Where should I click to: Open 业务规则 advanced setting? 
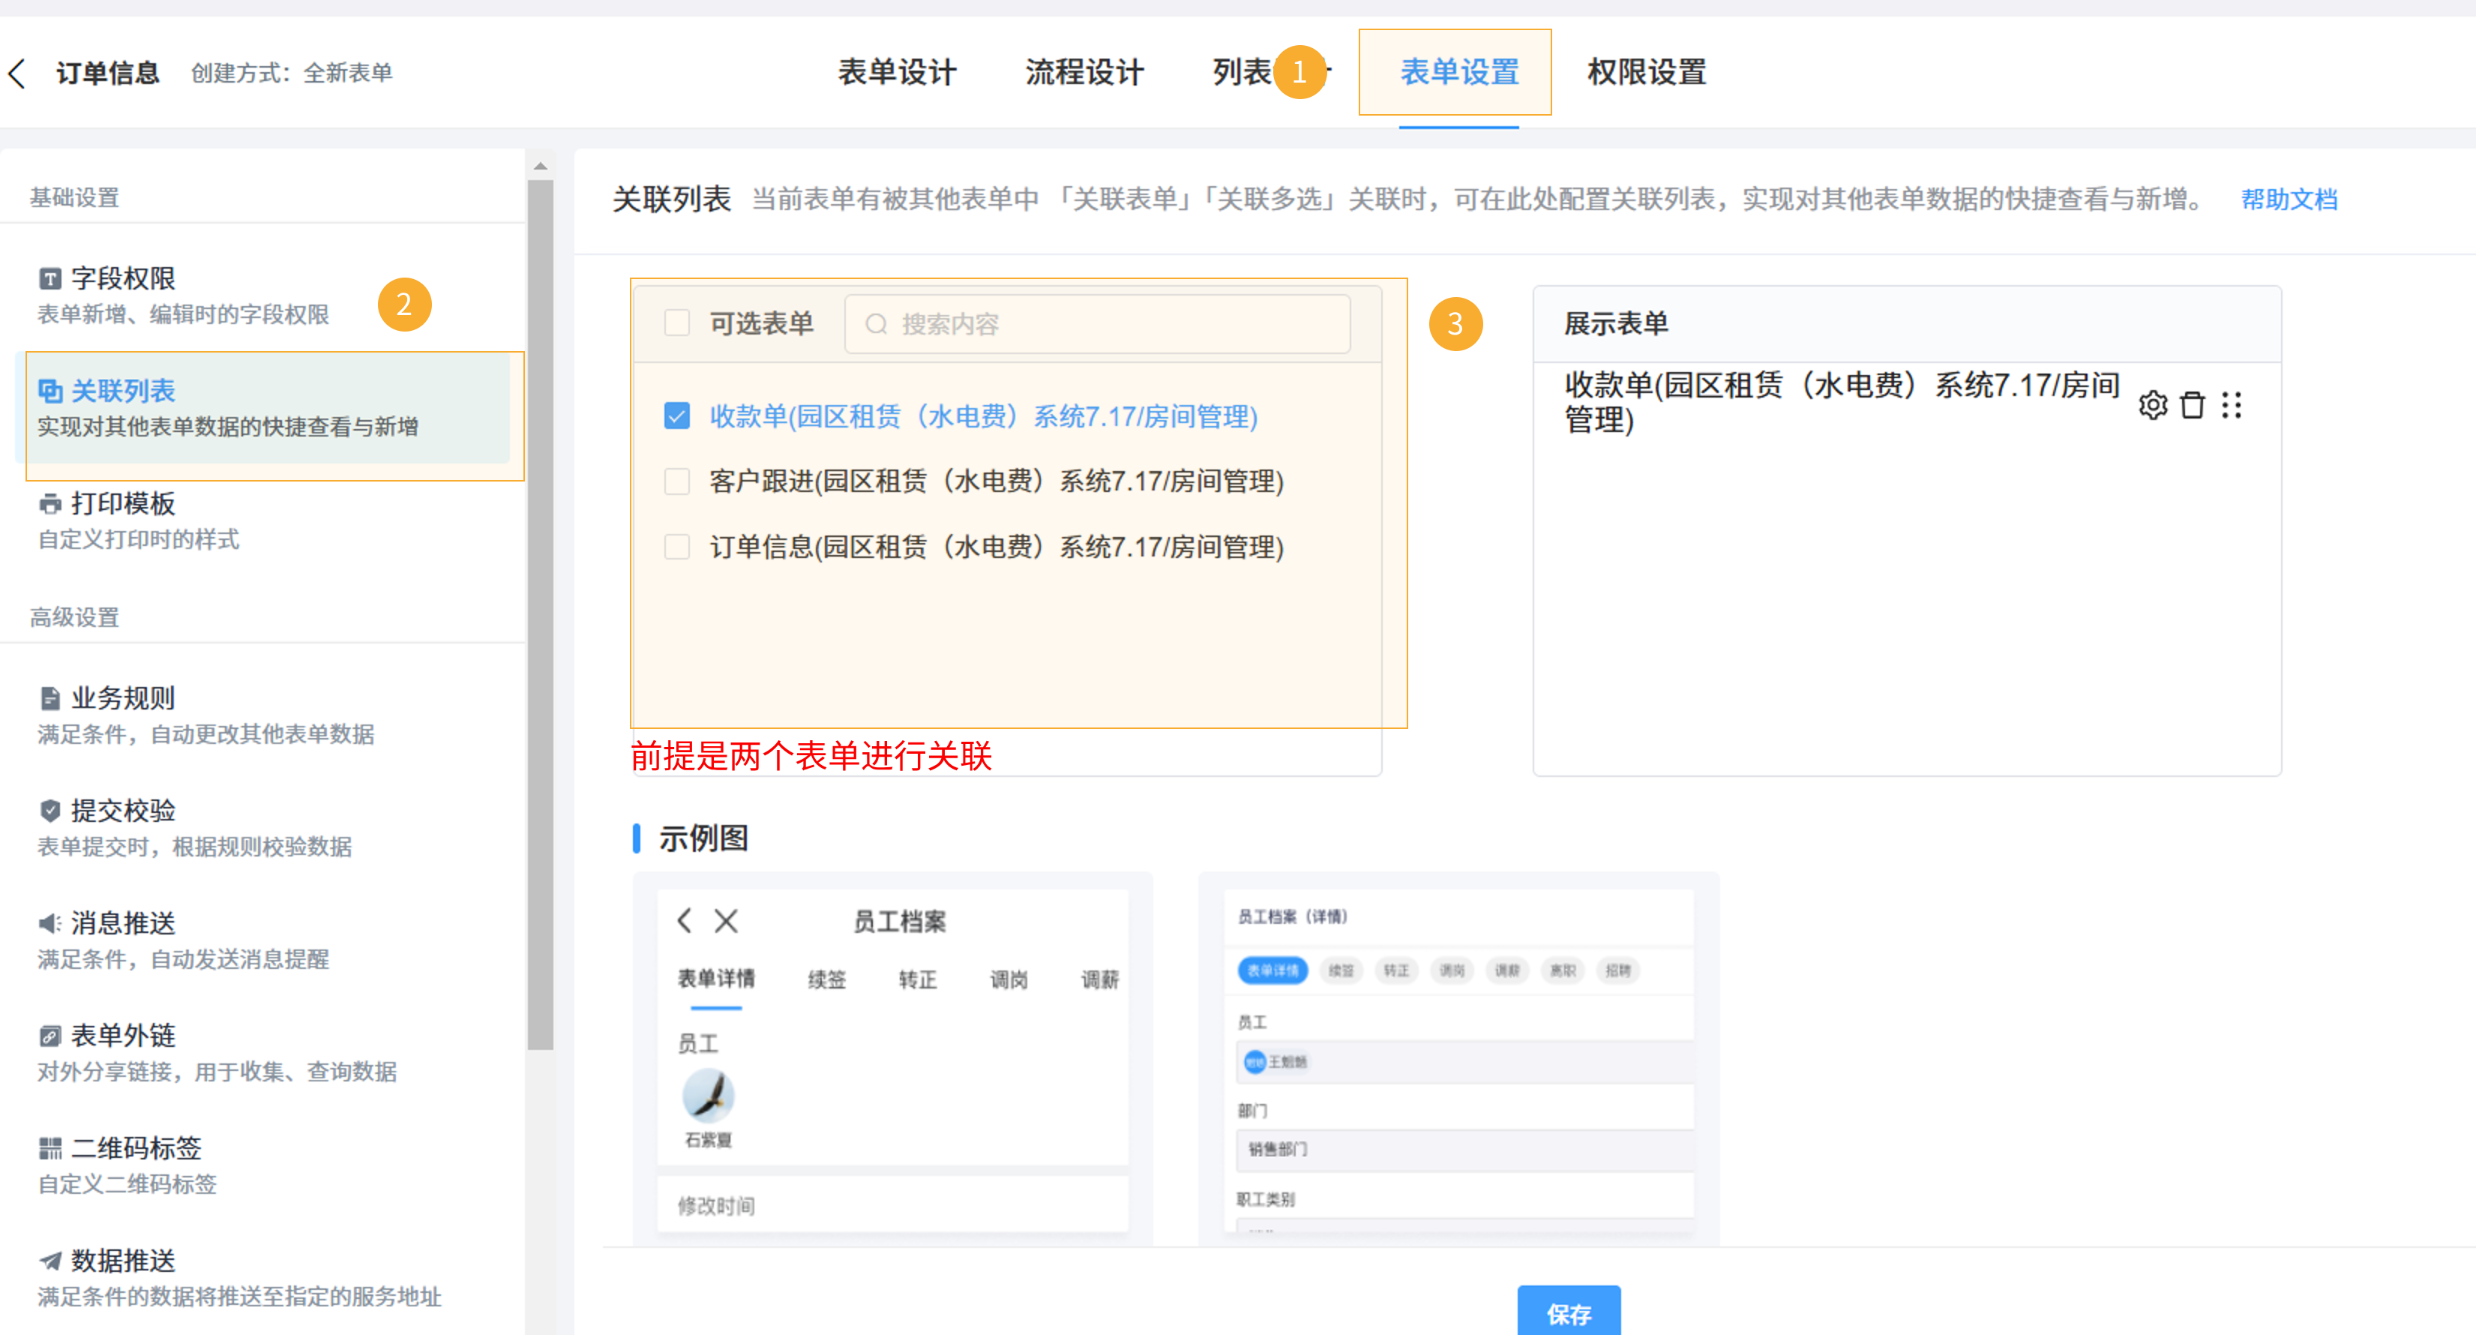[x=262, y=715]
